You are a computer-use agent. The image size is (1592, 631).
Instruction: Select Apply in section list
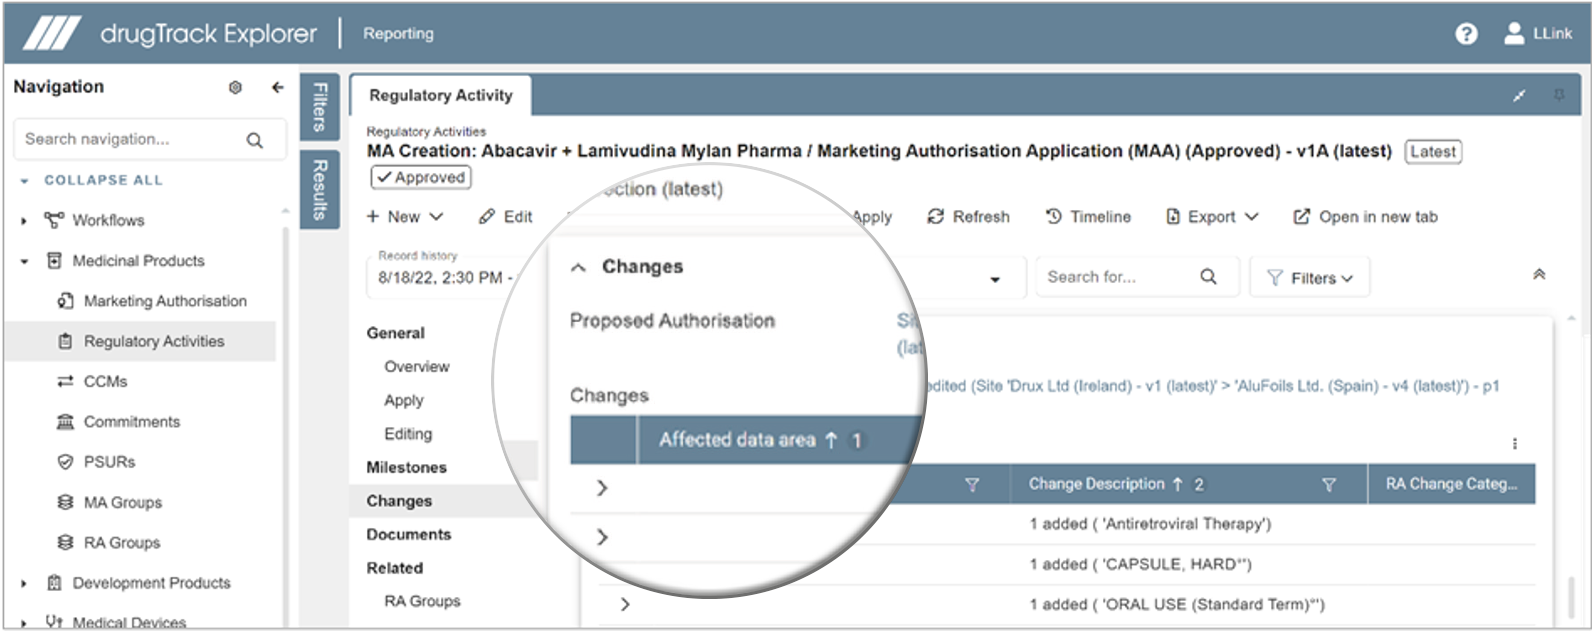point(404,400)
